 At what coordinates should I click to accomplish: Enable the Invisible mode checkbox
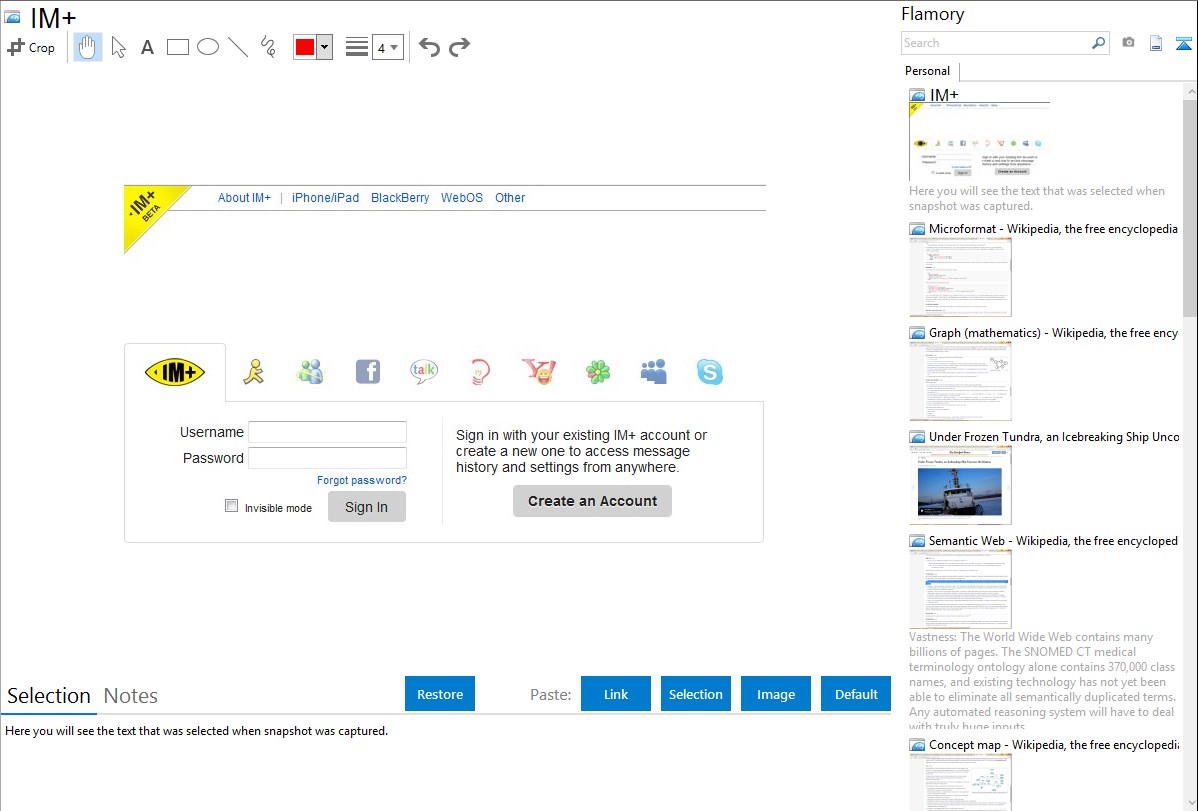click(x=232, y=506)
